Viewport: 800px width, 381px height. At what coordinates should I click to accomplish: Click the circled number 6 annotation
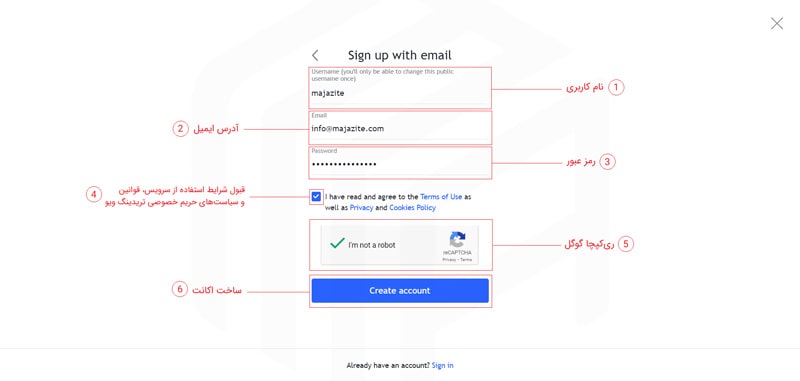(180, 290)
